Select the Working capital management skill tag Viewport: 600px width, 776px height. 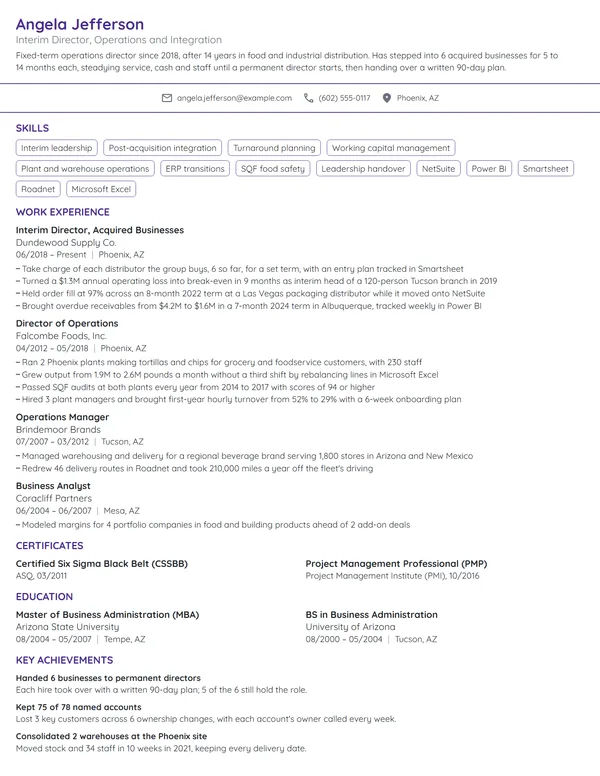point(391,148)
